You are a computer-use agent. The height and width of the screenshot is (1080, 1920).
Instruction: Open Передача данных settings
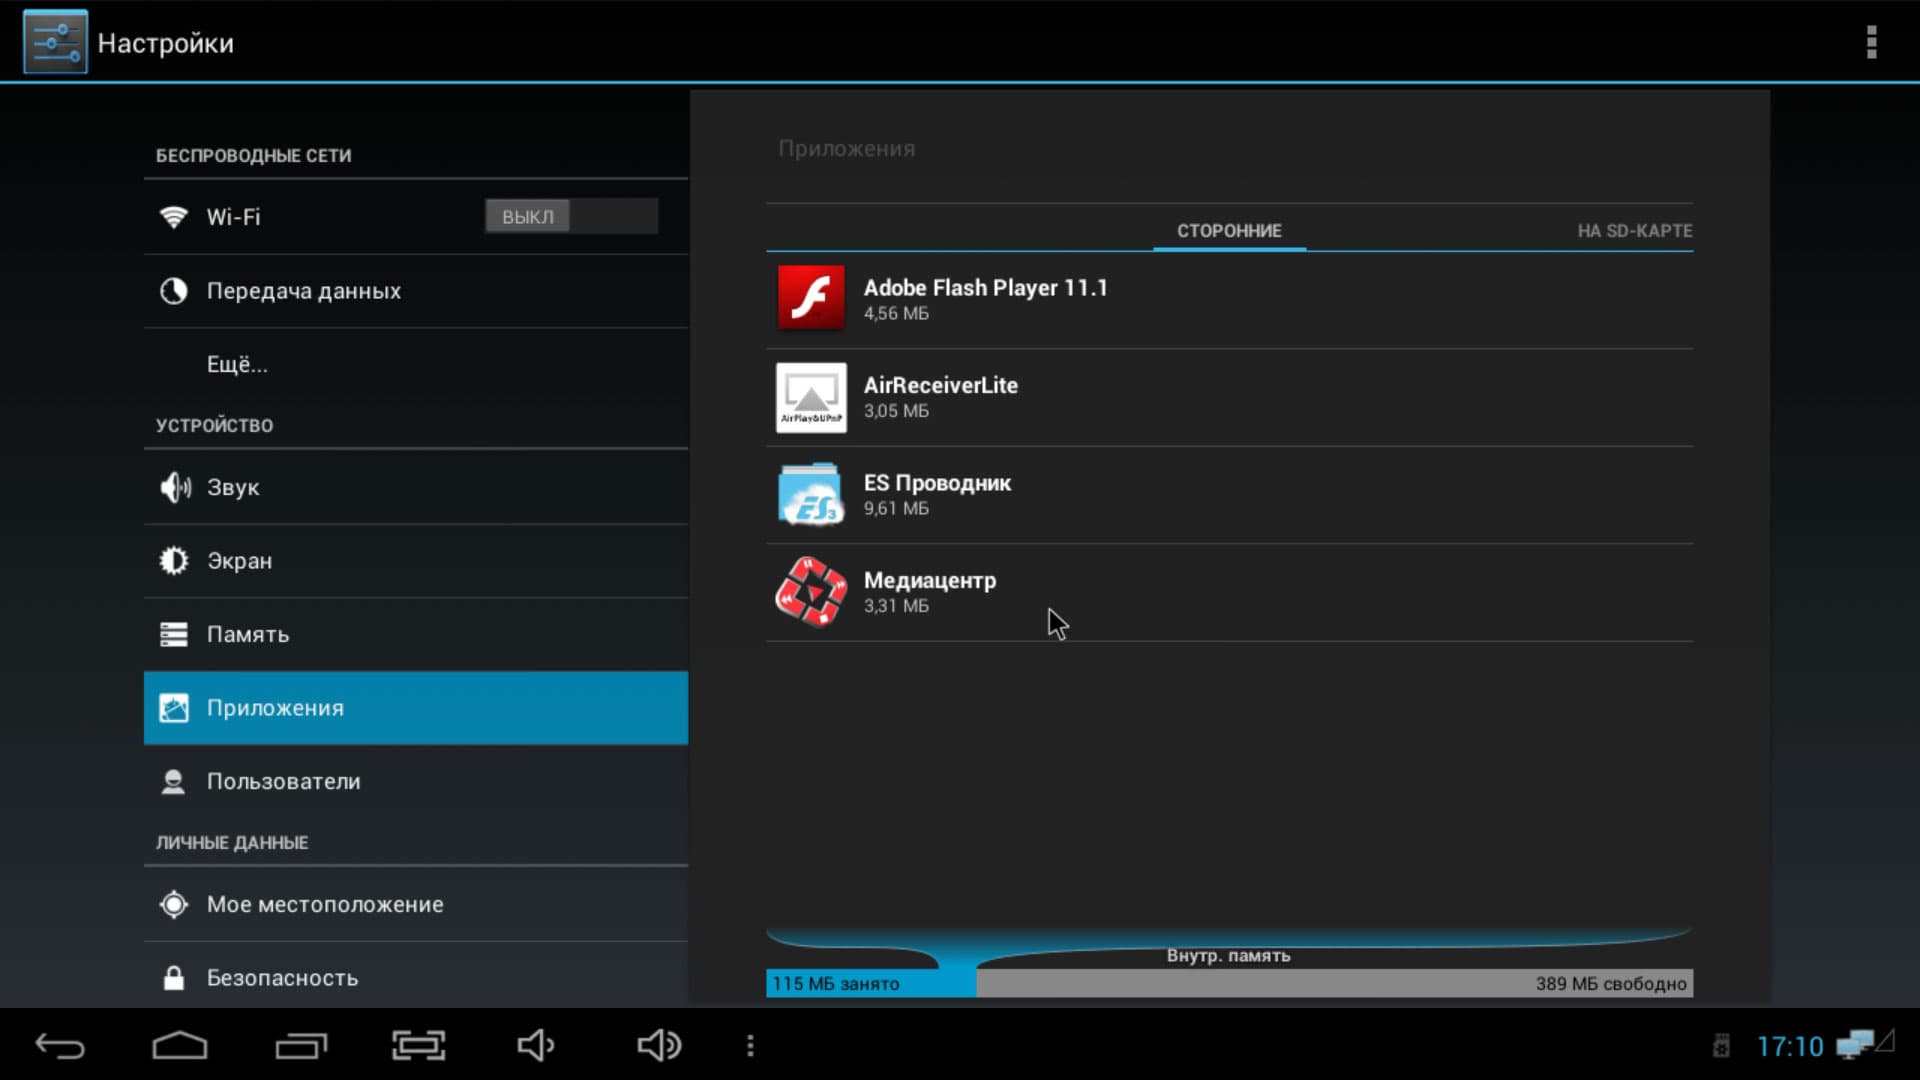(303, 291)
